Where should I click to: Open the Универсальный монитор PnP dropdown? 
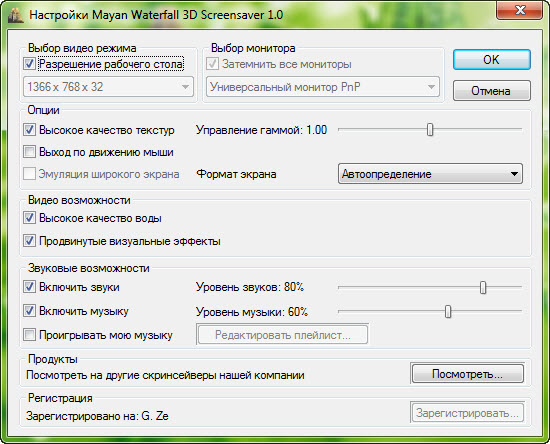pos(323,87)
